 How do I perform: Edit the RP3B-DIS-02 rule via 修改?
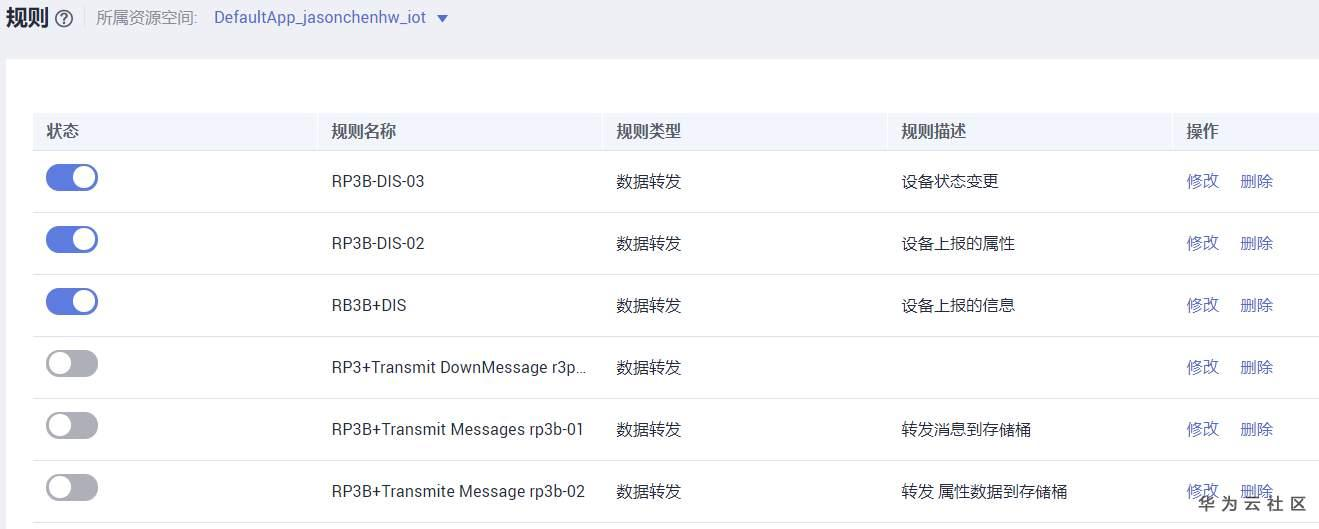[1202, 244]
